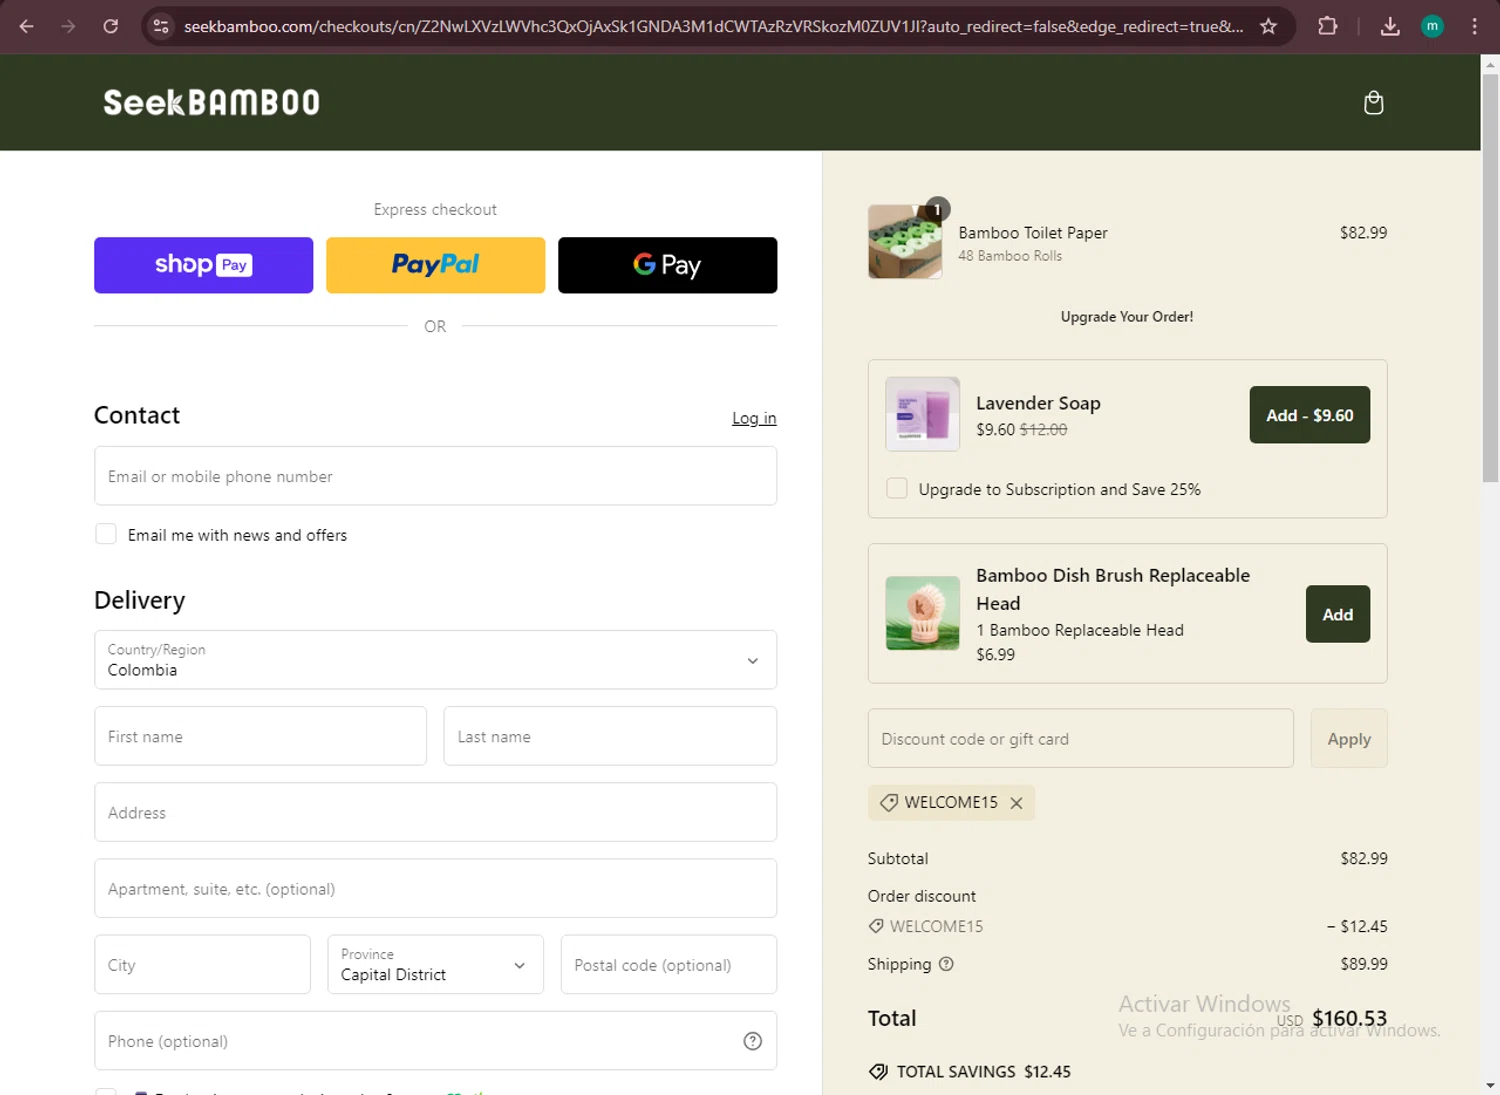Focus the City field
Screen dimensions: 1500x1095
[x=202, y=965]
